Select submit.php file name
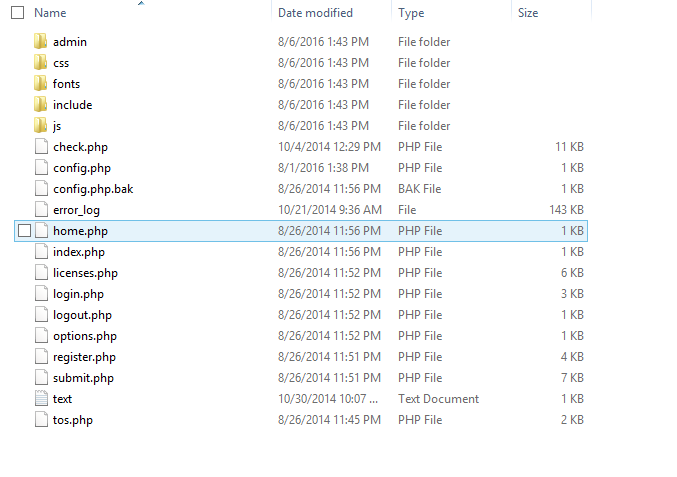 click(83, 378)
